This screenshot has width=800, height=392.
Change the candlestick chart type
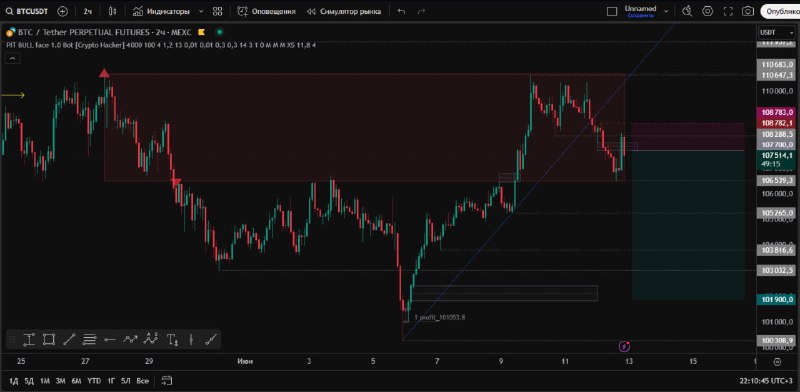coord(113,11)
